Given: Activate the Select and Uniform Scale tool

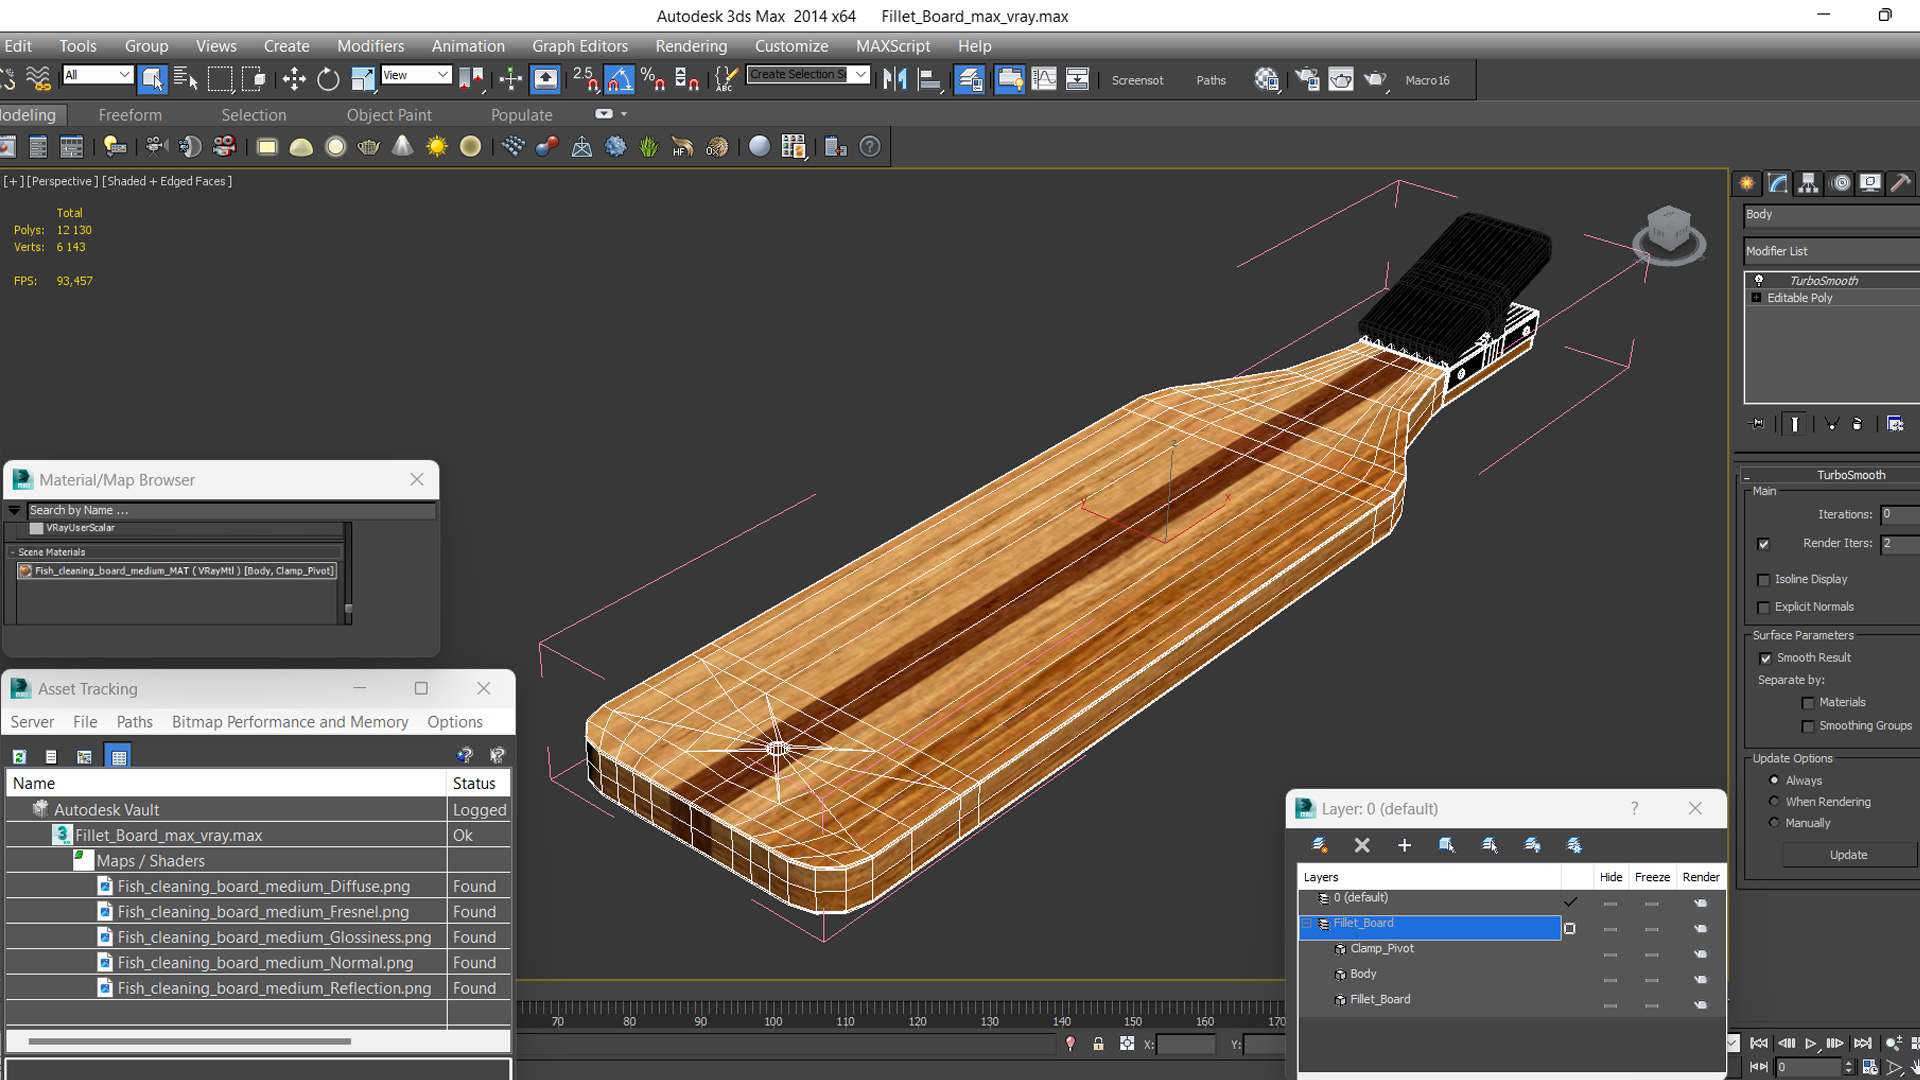Looking at the screenshot, I should [362, 79].
